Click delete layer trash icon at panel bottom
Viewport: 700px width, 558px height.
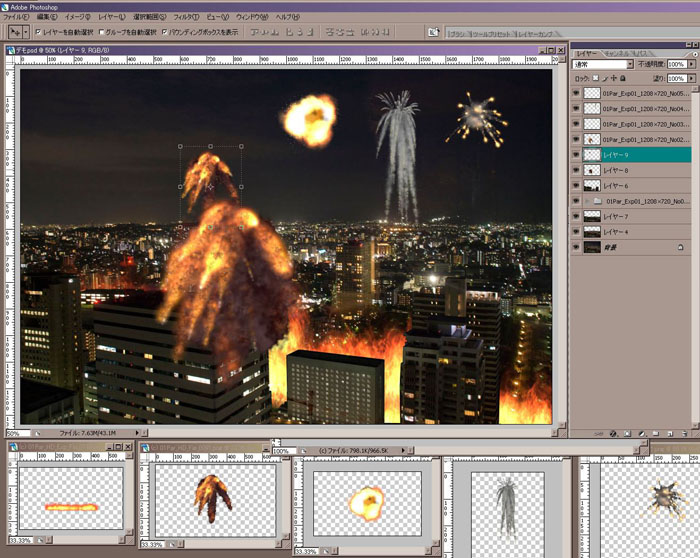click(x=684, y=433)
